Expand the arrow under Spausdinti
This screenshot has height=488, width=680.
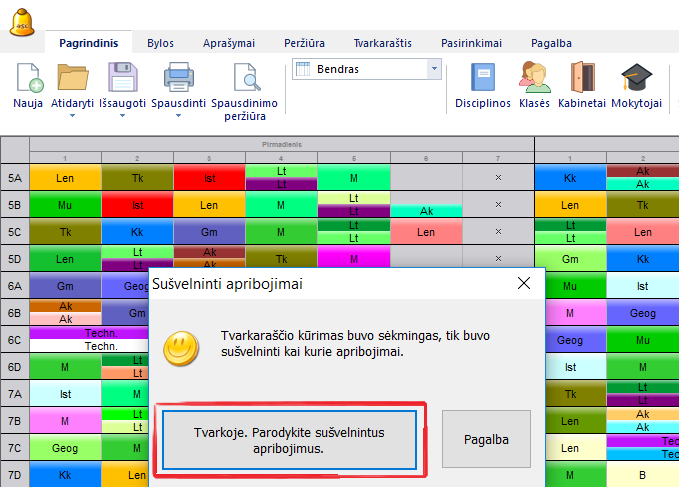click(178, 116)
